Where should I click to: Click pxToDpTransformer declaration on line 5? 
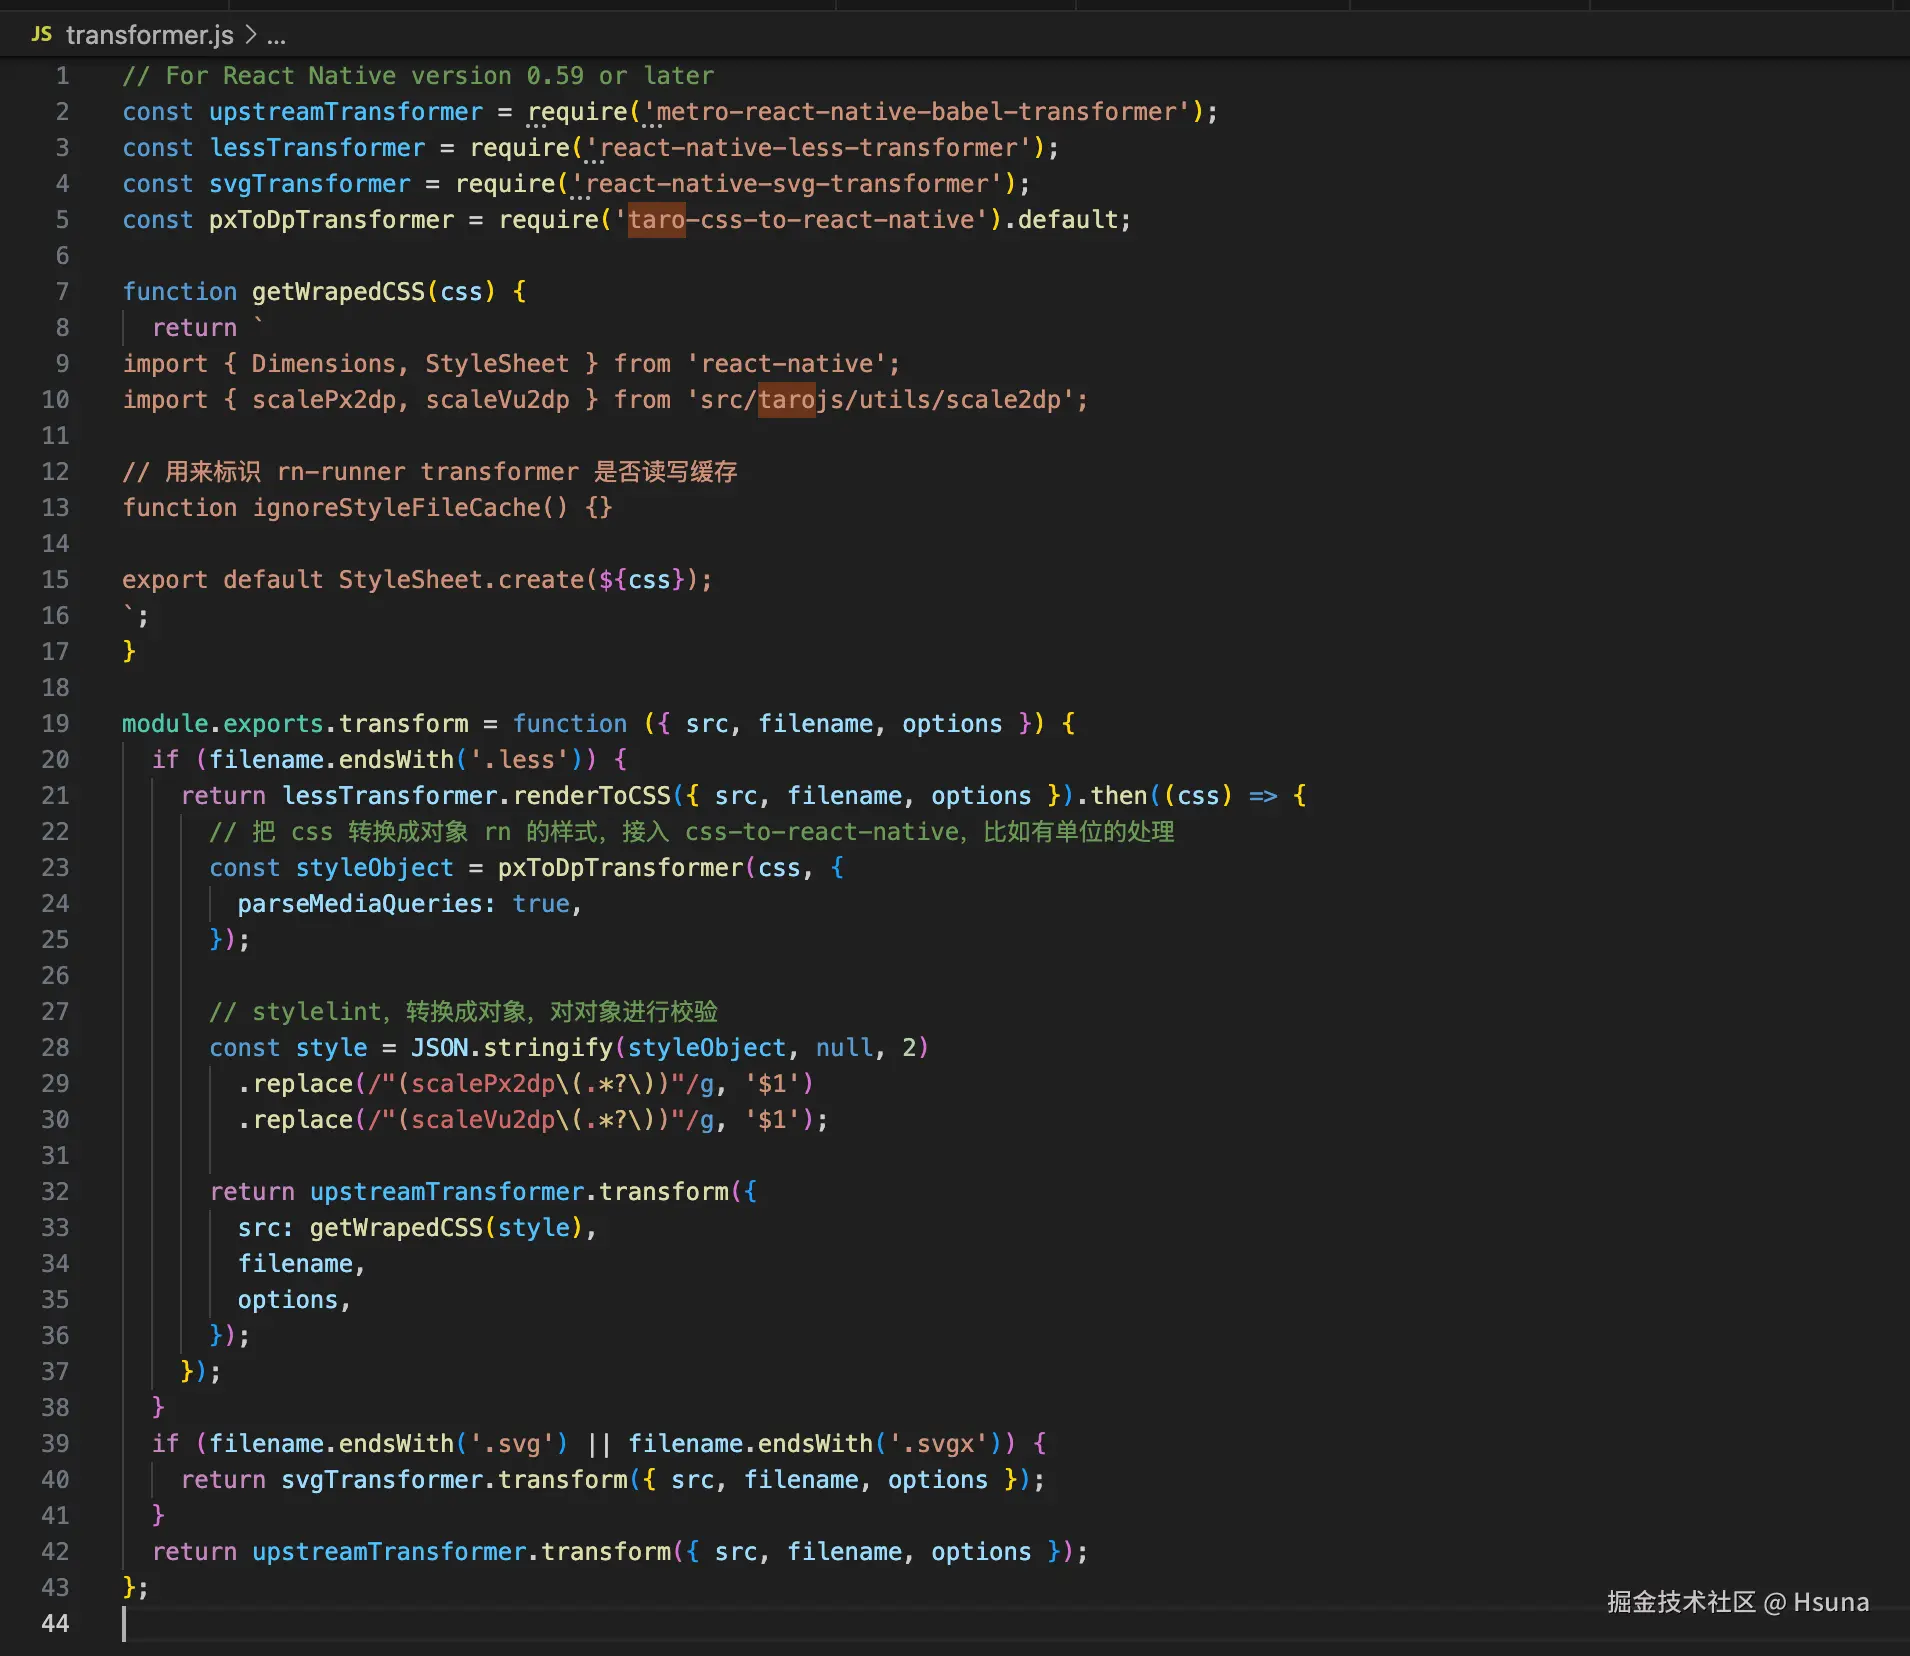(331, 220)
